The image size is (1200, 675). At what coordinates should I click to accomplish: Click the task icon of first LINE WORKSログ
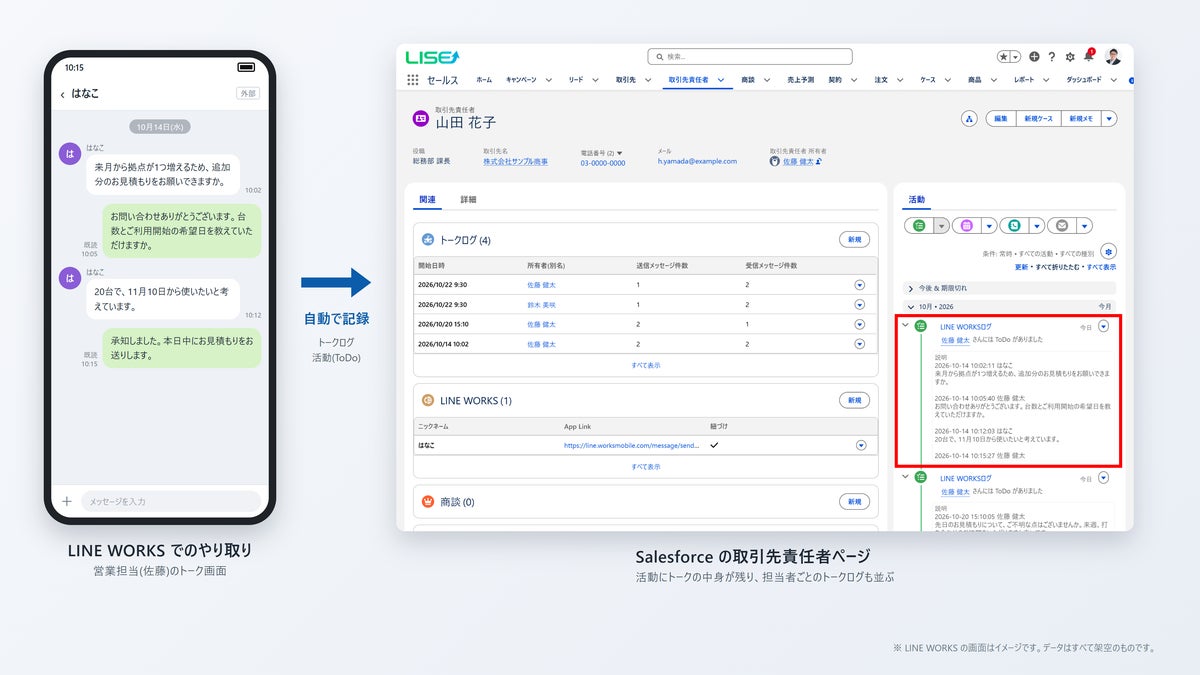pos(921,326)
